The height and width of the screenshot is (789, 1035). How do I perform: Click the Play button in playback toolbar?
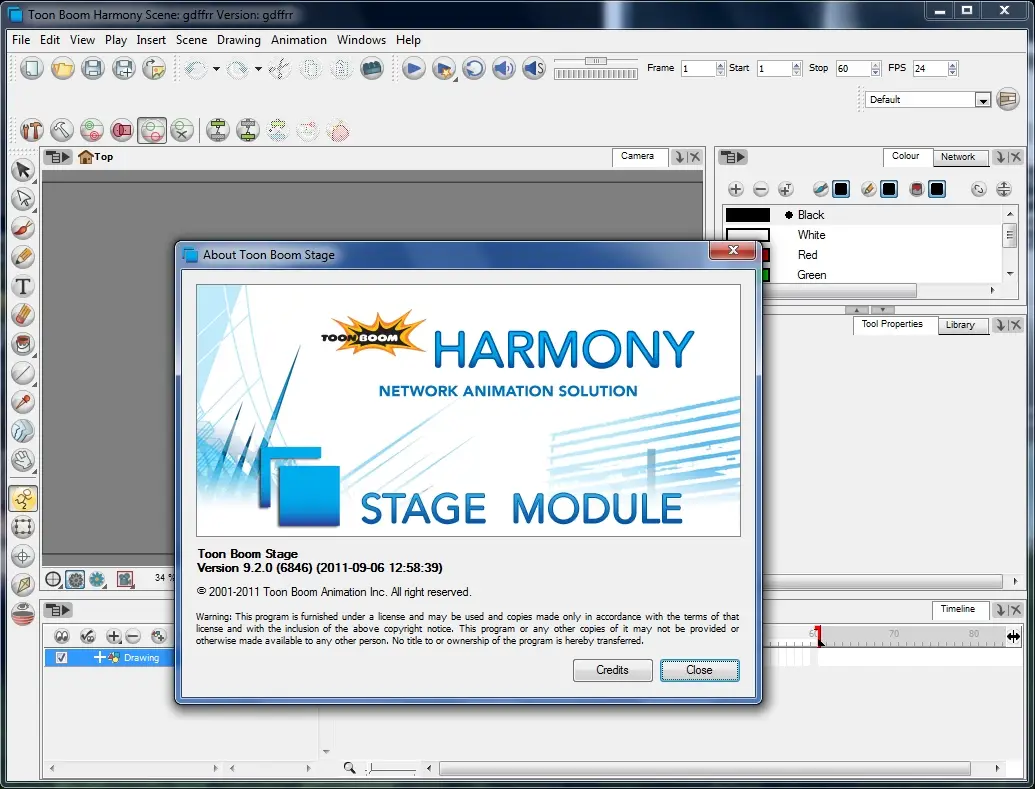413,69
